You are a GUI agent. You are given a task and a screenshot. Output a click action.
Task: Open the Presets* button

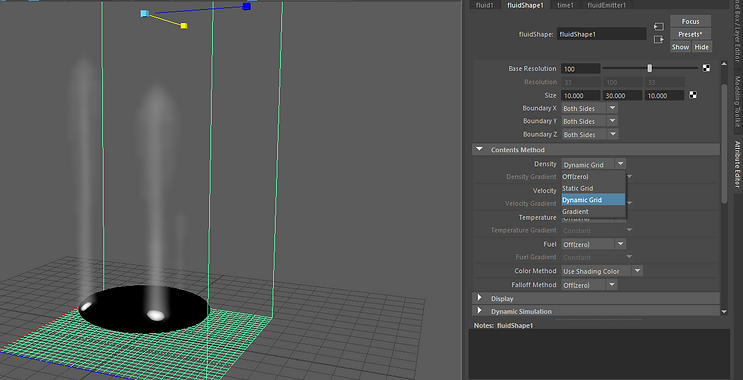pos(690,34)
